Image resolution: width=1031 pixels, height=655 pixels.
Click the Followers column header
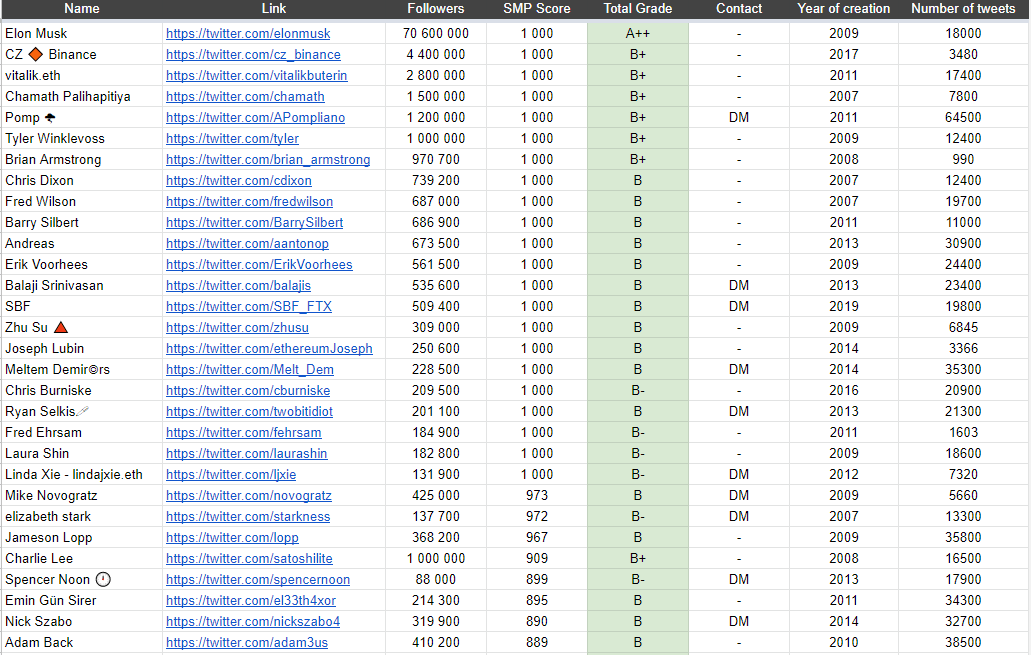[435, 9]
